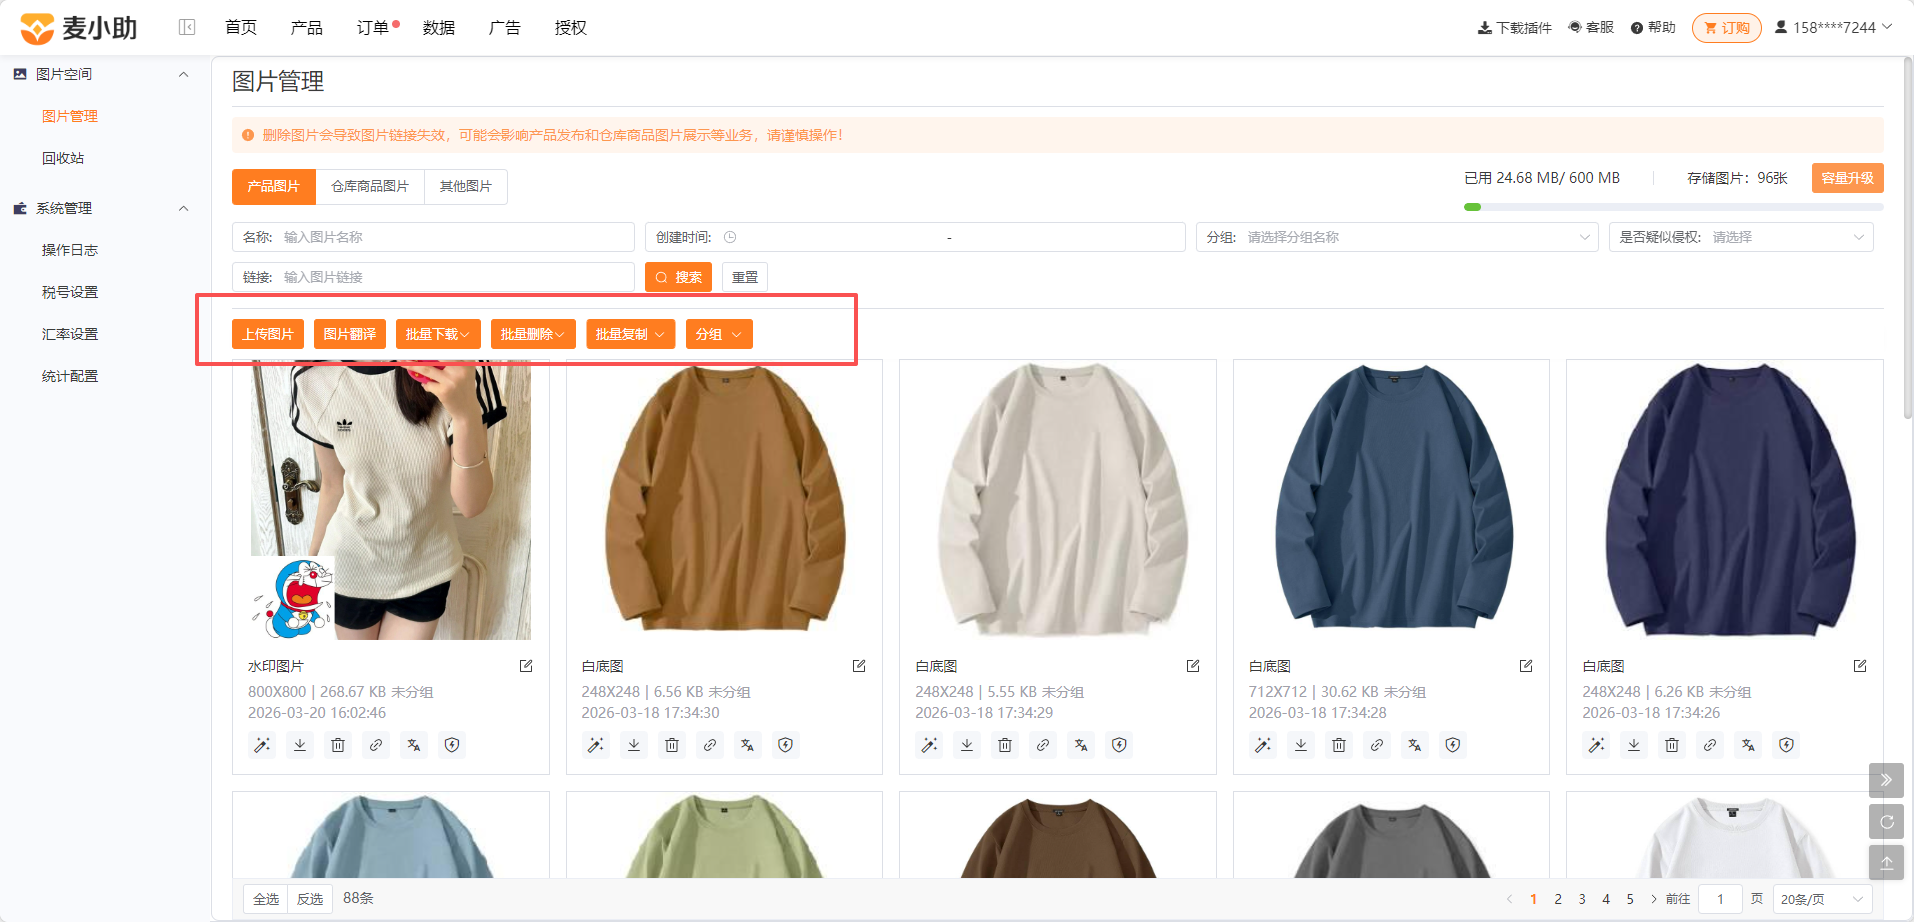
Task: Click the back-to-top floating icon
Action: pos(1886,863)
